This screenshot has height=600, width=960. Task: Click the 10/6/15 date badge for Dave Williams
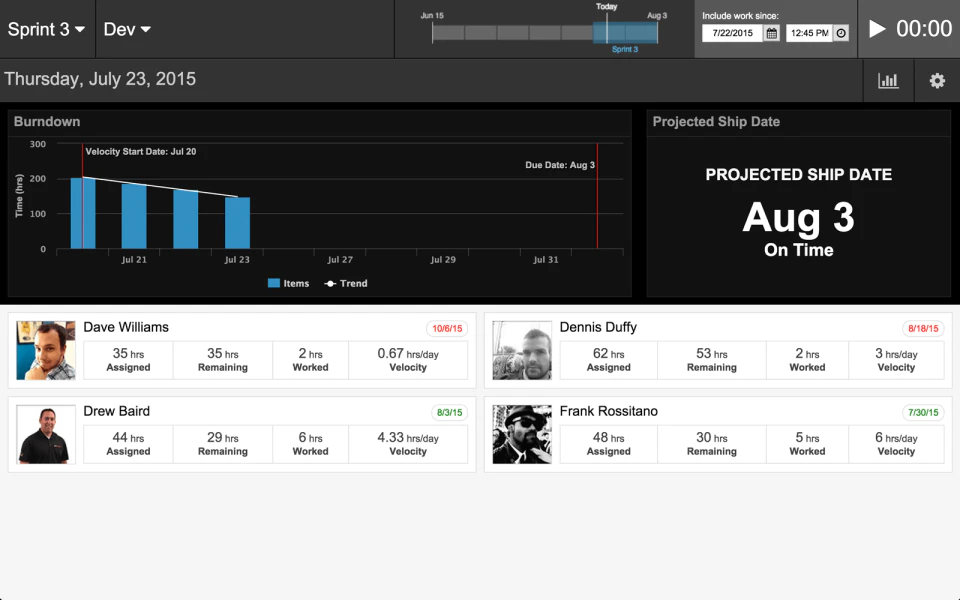tap(445, 327)
